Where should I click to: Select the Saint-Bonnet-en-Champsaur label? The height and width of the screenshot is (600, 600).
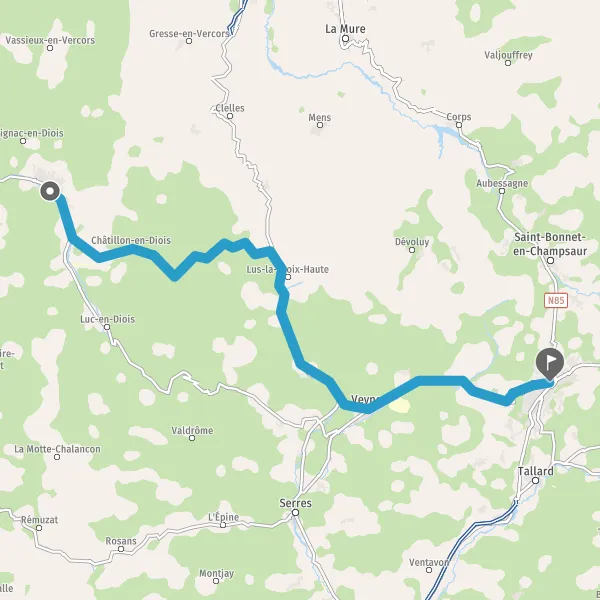550,244
